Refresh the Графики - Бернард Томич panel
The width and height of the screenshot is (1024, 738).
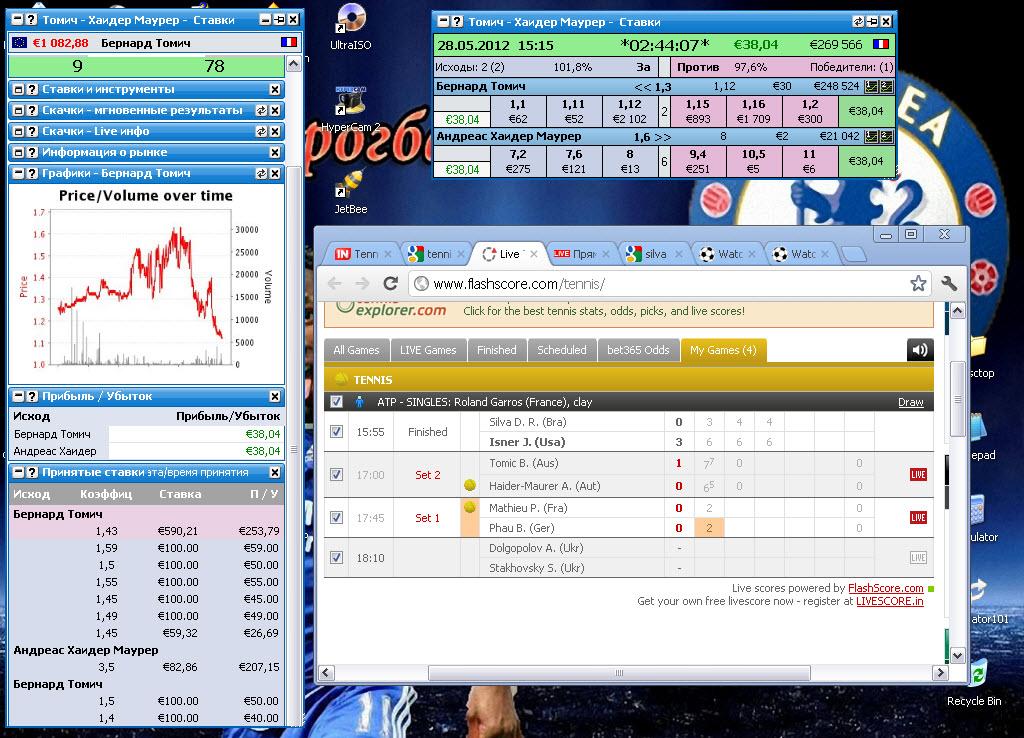tap(275, 173)
